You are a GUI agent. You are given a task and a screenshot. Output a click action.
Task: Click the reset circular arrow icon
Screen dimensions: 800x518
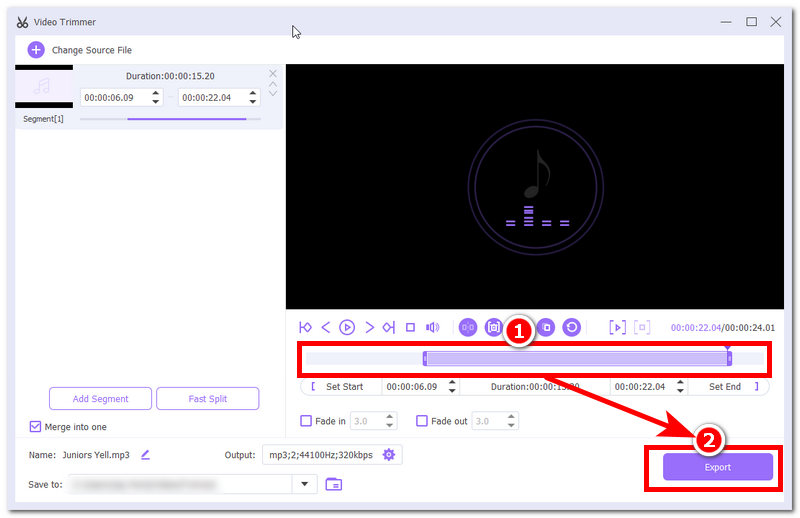click(571, 327)
